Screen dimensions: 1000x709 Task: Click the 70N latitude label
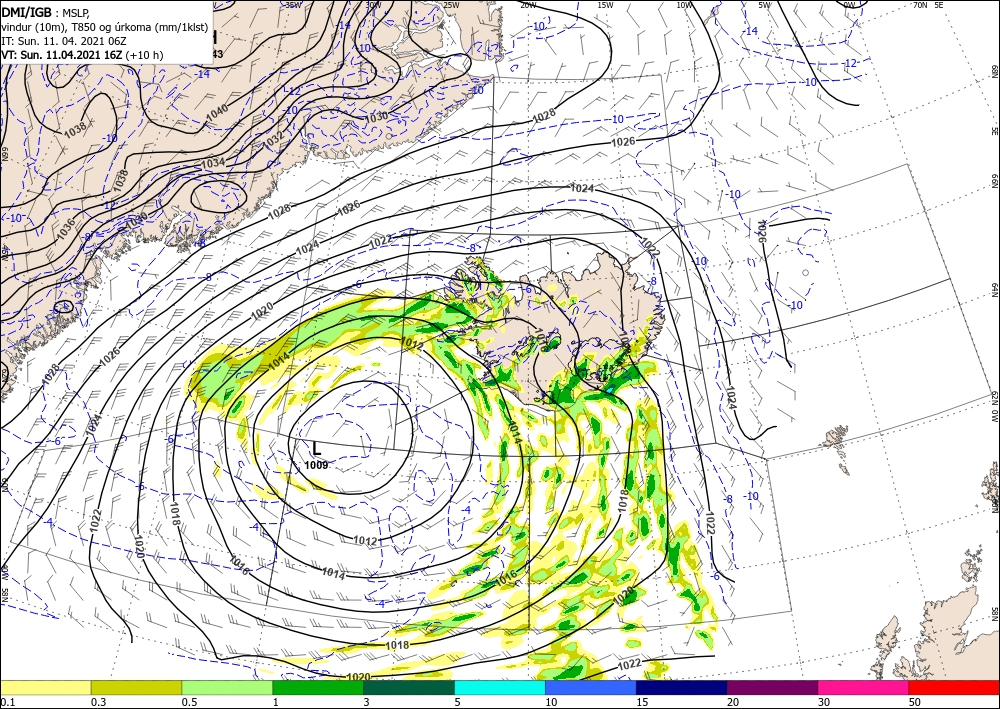pyautogui.click(x=920, y=5)
